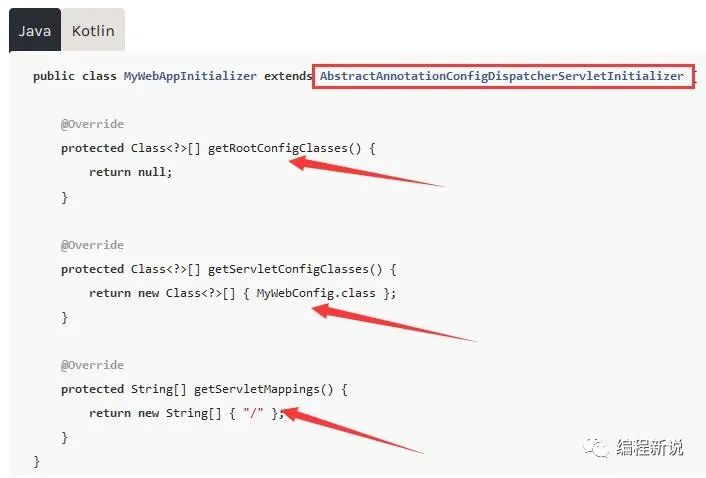
Task: Click the red arrow pointing at the "/" mapping
Action: tap(352, 430)
